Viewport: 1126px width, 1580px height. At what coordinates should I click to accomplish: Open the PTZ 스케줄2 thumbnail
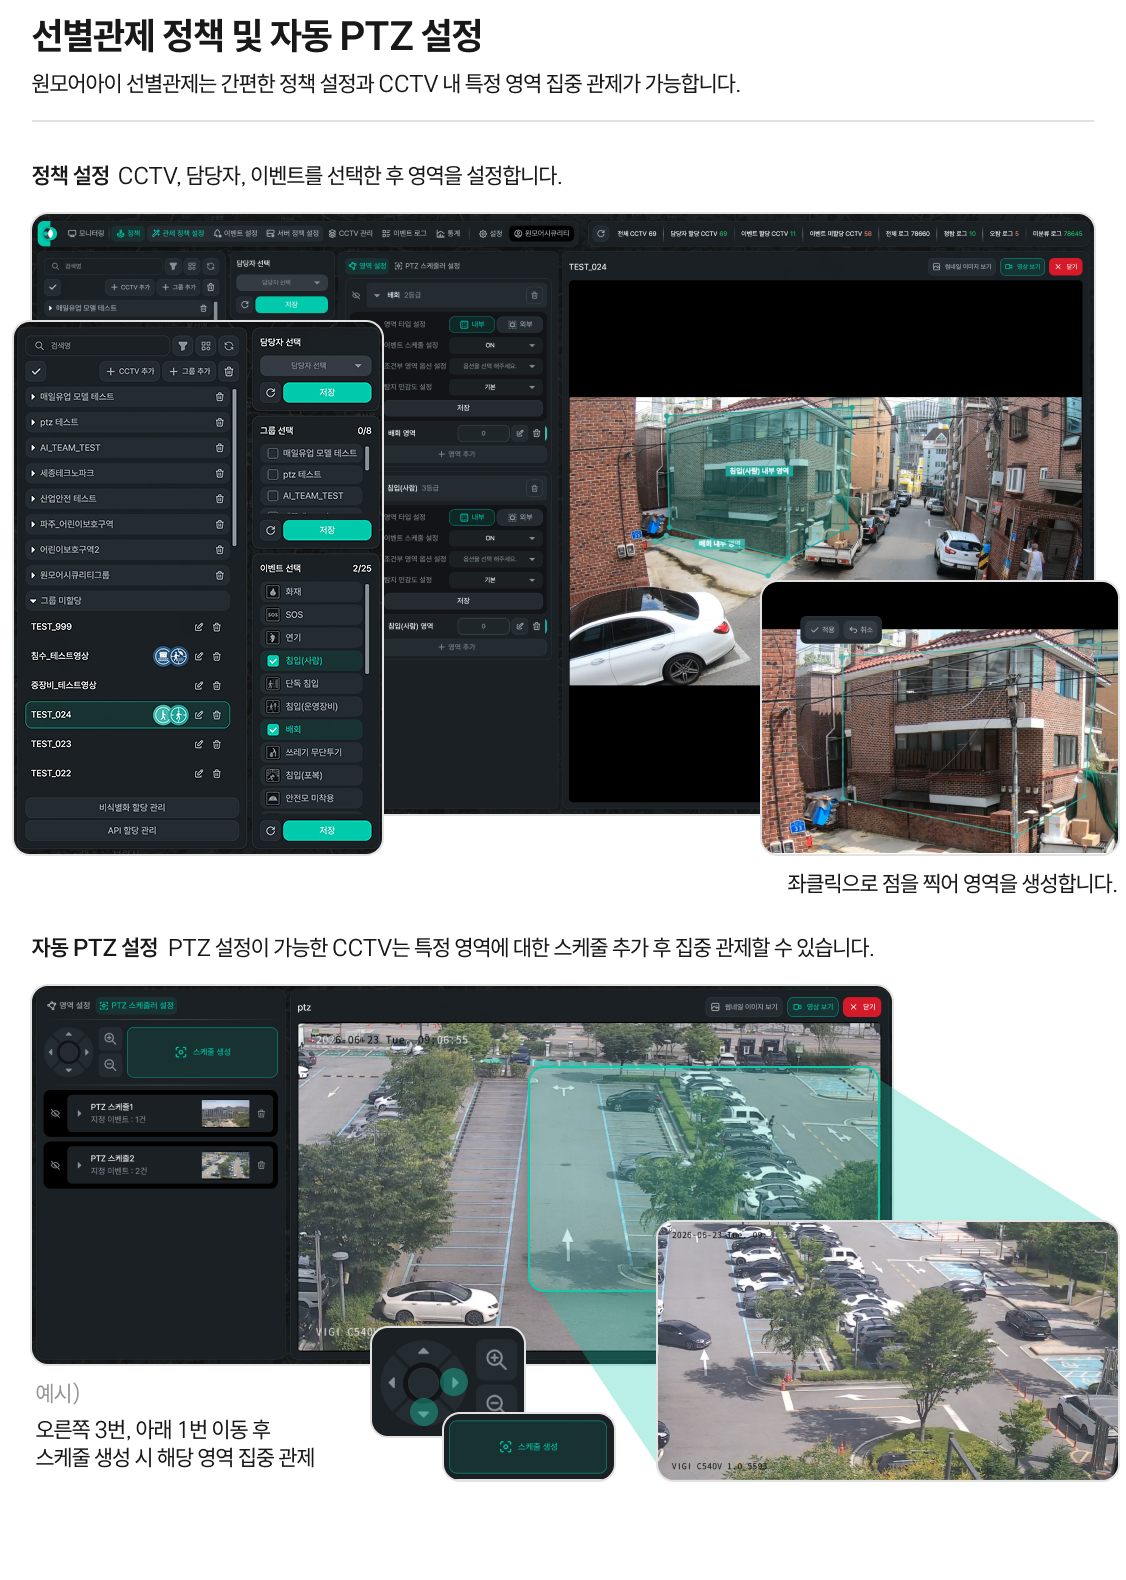(x=226, y=1165)
